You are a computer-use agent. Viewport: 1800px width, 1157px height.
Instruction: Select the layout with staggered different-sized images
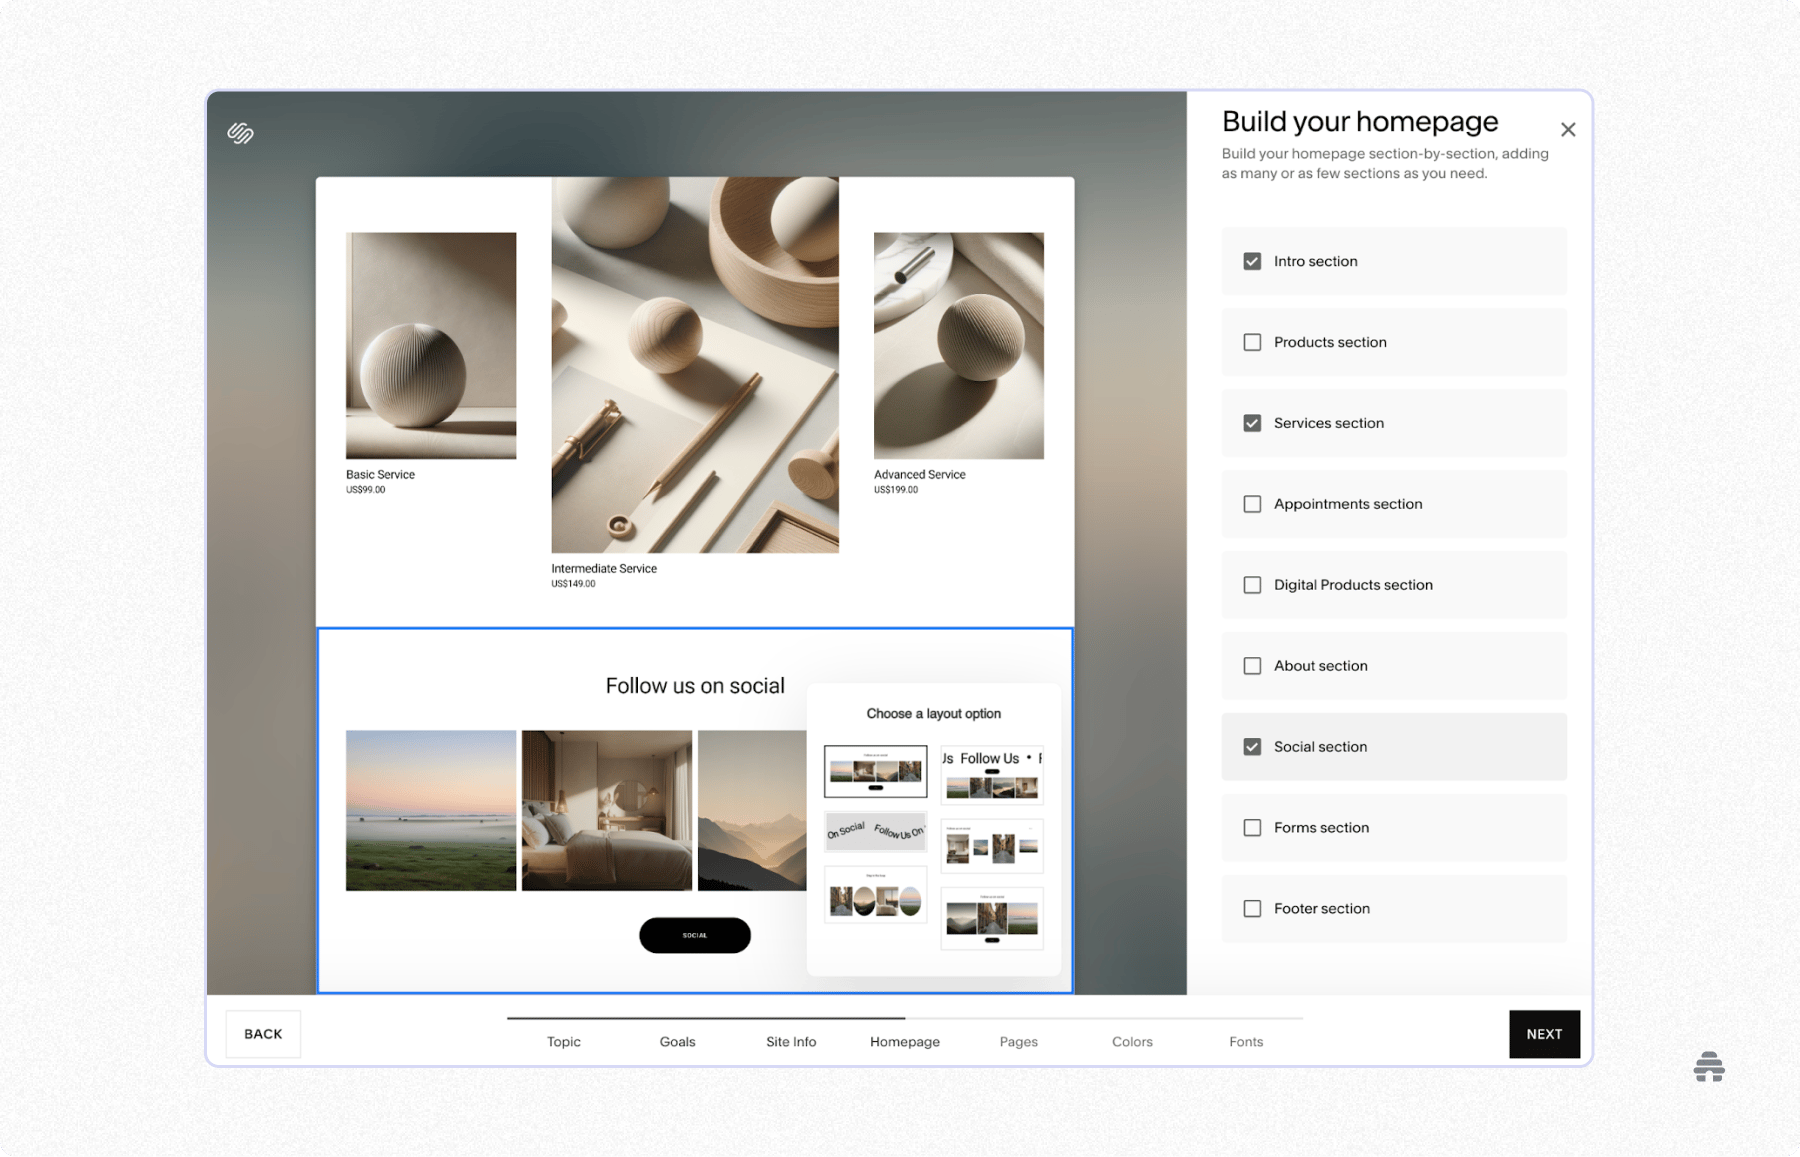coord(992,846)
